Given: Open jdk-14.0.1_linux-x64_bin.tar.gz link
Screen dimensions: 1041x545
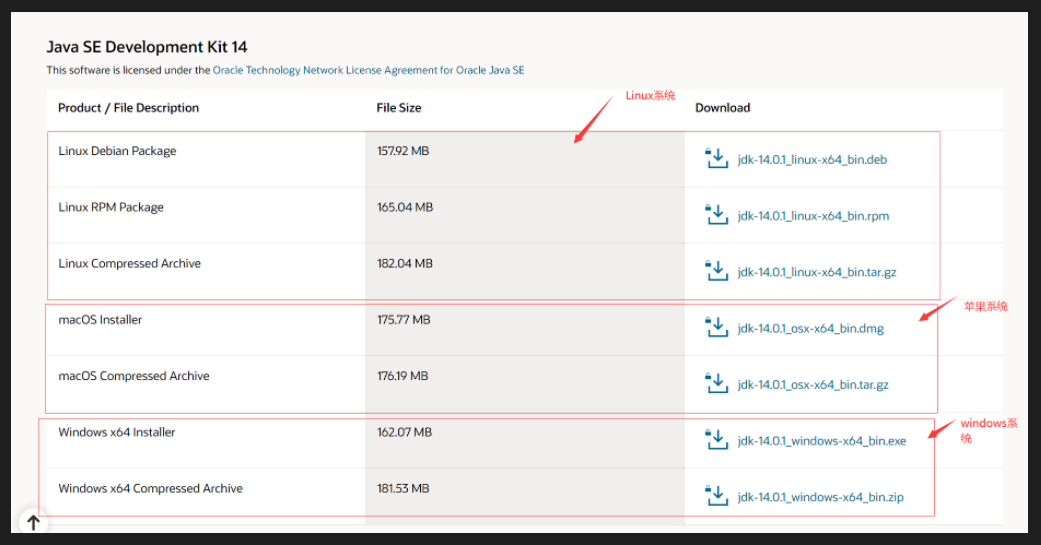Looking at the screenshot, I should tap(817, 273).
